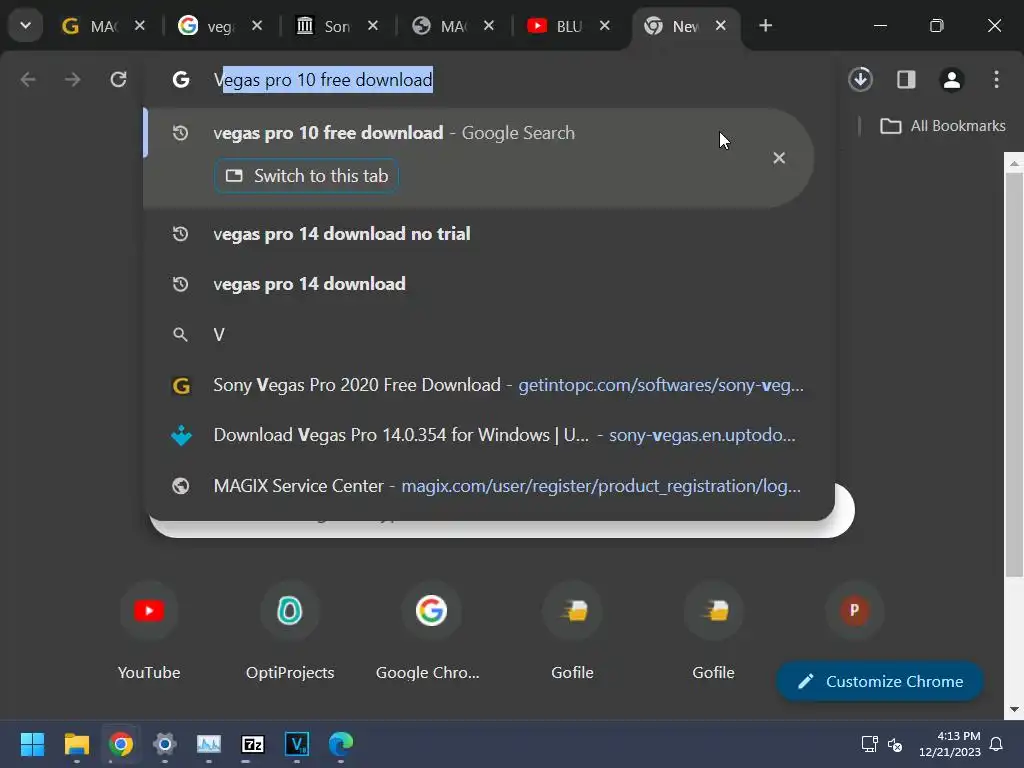Open 7-Zip from the taskbar

253,744
